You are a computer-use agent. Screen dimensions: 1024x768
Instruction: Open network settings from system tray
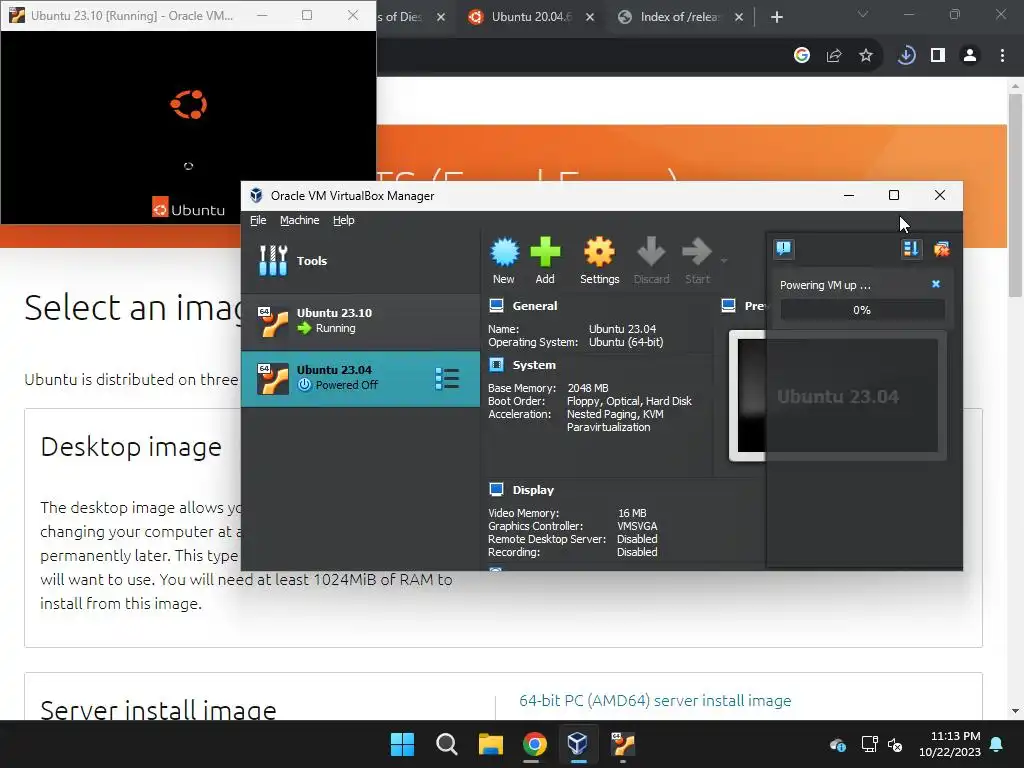(869, 744)
